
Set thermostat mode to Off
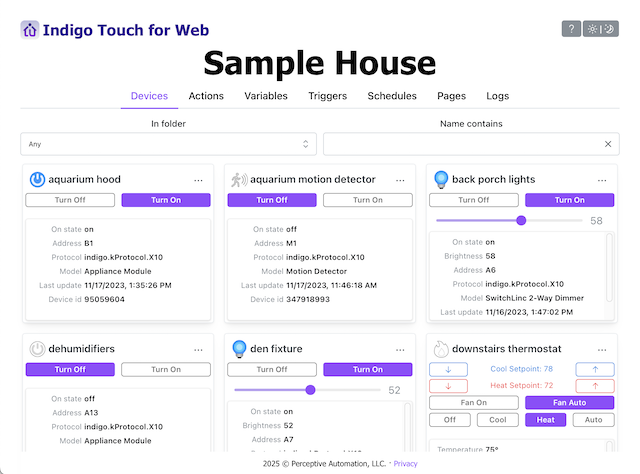(450, 420)
